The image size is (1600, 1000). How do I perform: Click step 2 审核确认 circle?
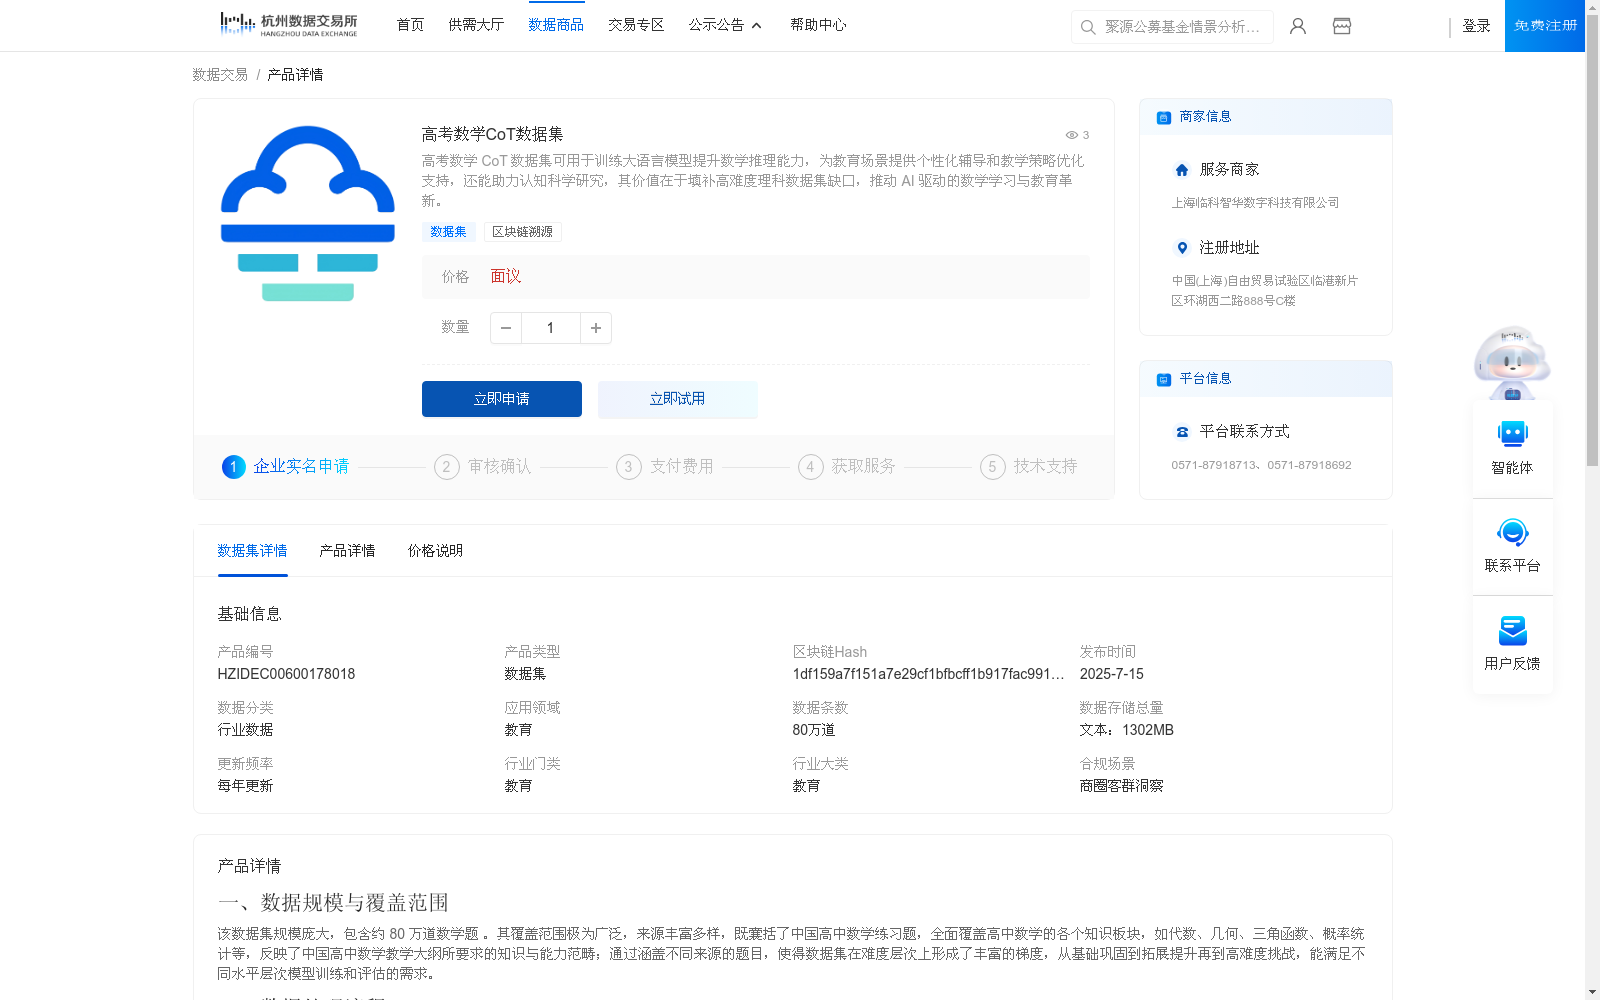(447, 467)
